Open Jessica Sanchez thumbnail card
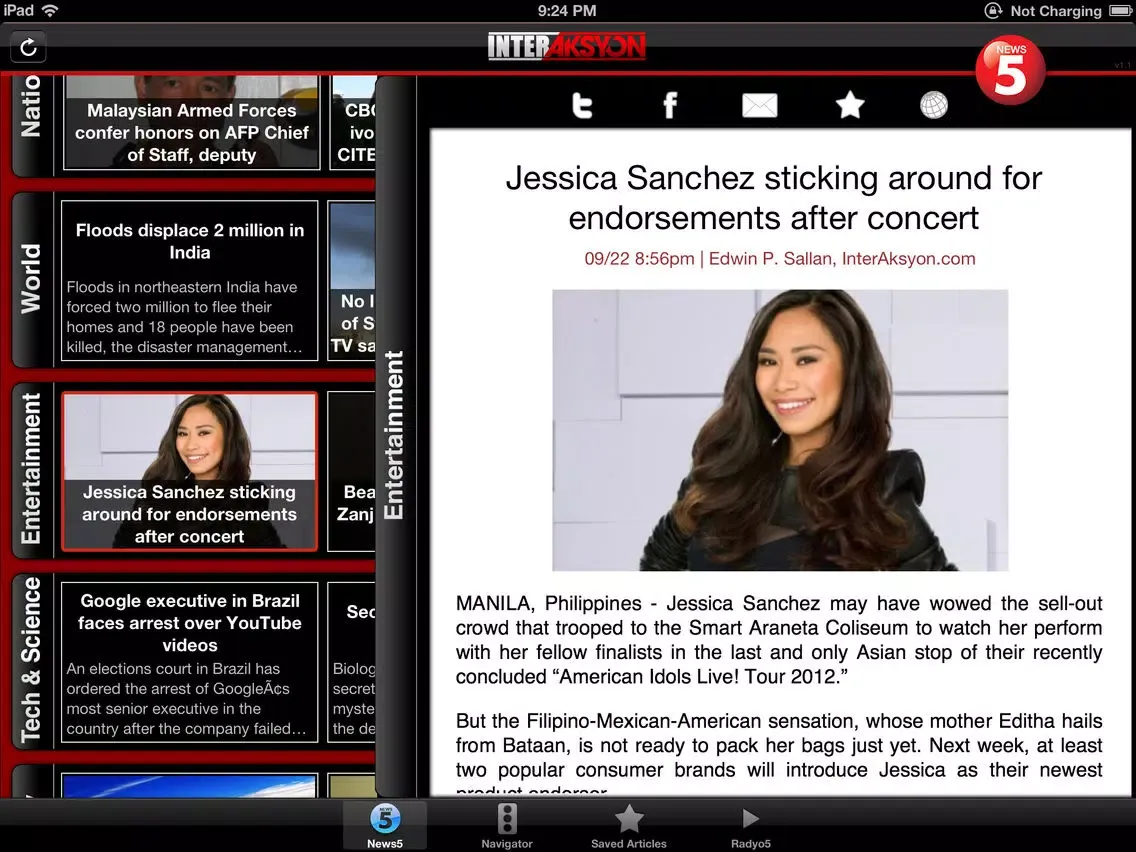Screen dimensions: 1136x852 pos(190,472)
